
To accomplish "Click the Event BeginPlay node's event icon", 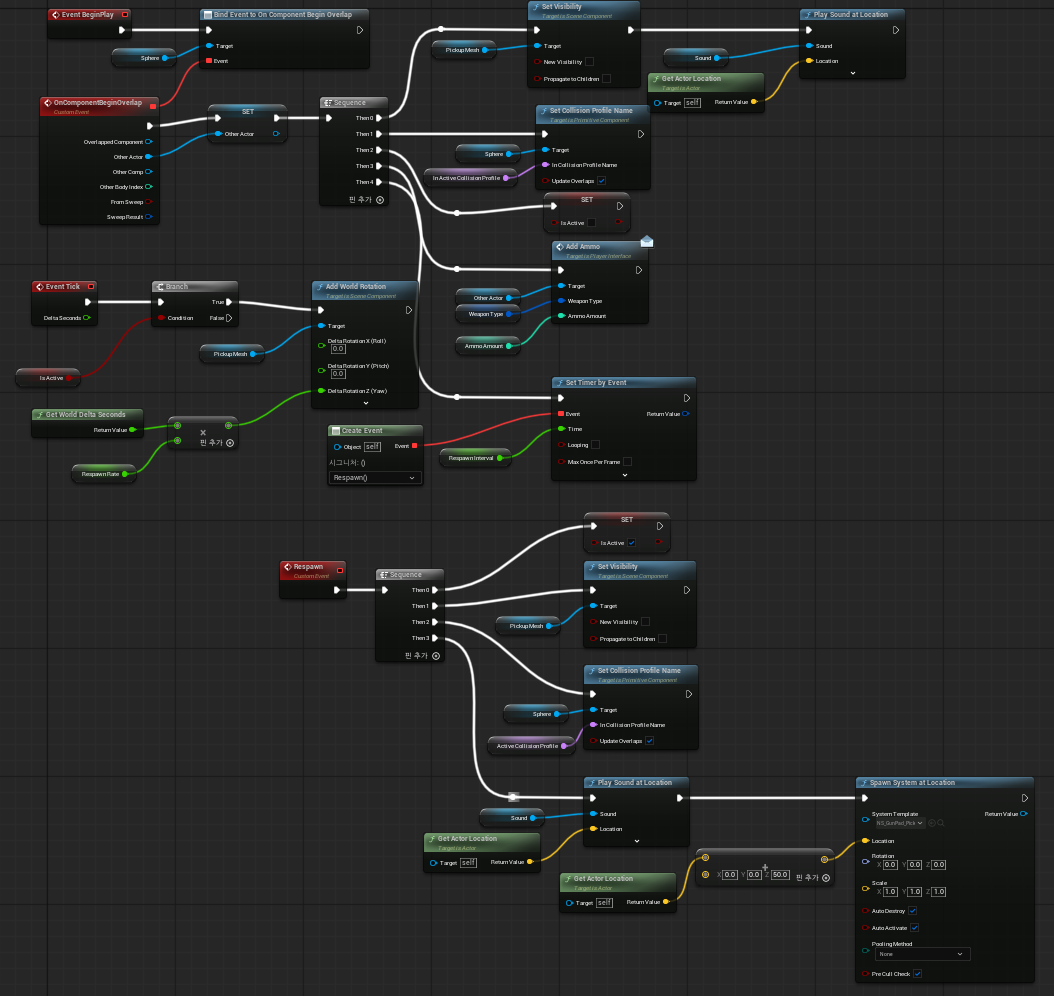I will [55, 15].
